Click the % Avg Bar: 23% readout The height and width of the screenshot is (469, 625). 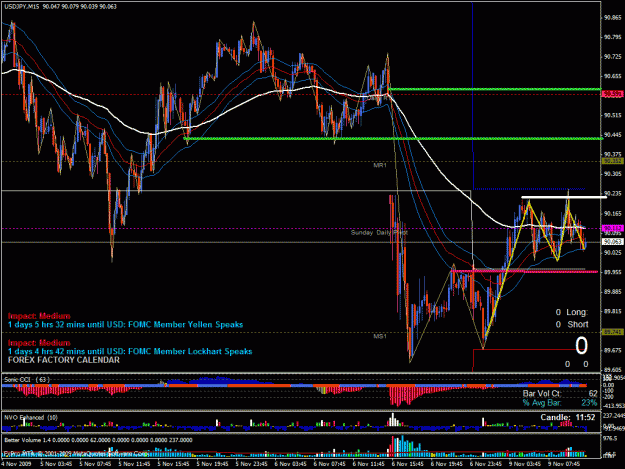pos(560,403)
